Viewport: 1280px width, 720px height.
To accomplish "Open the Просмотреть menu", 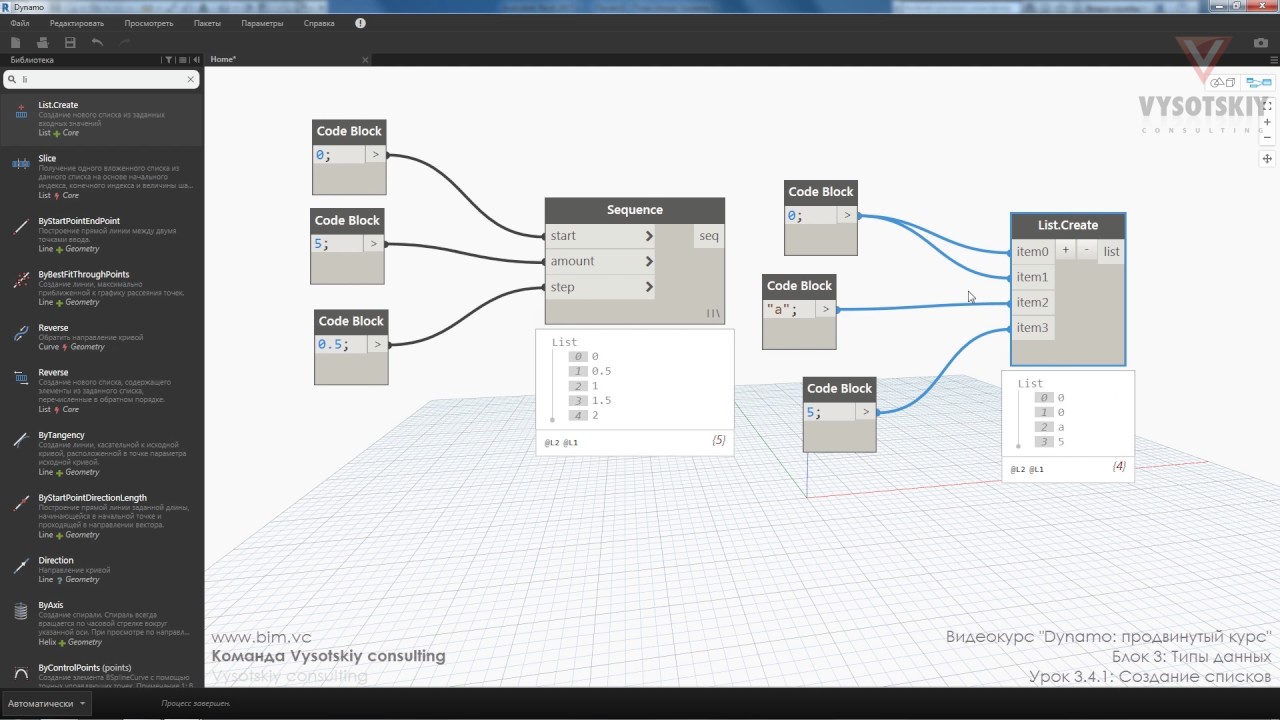I will click(x=149, y=23).
